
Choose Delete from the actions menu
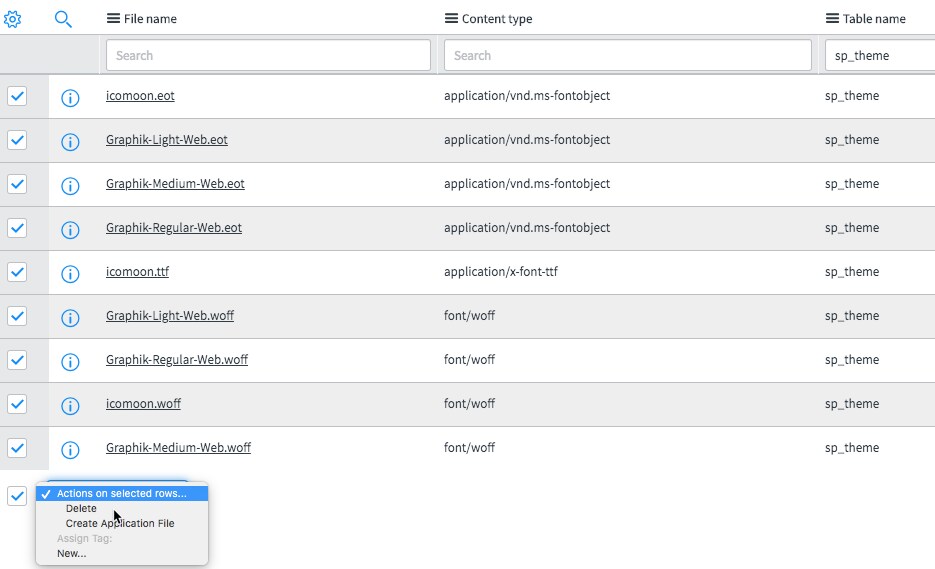pos(81,509)
